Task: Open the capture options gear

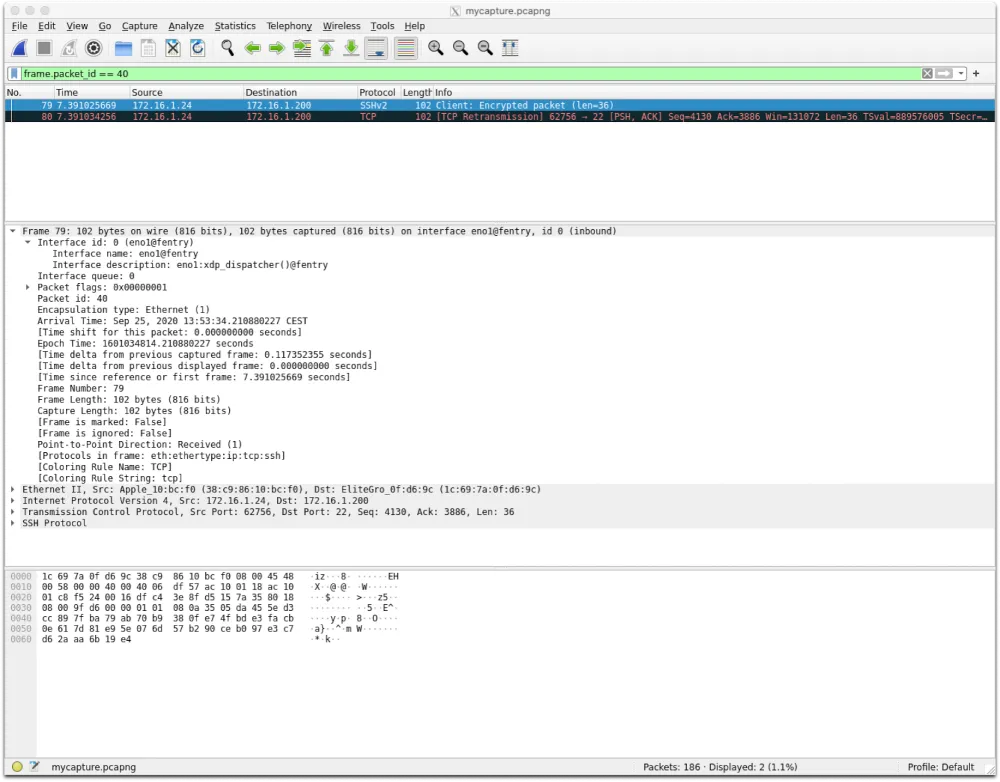Action: [93, 47]
